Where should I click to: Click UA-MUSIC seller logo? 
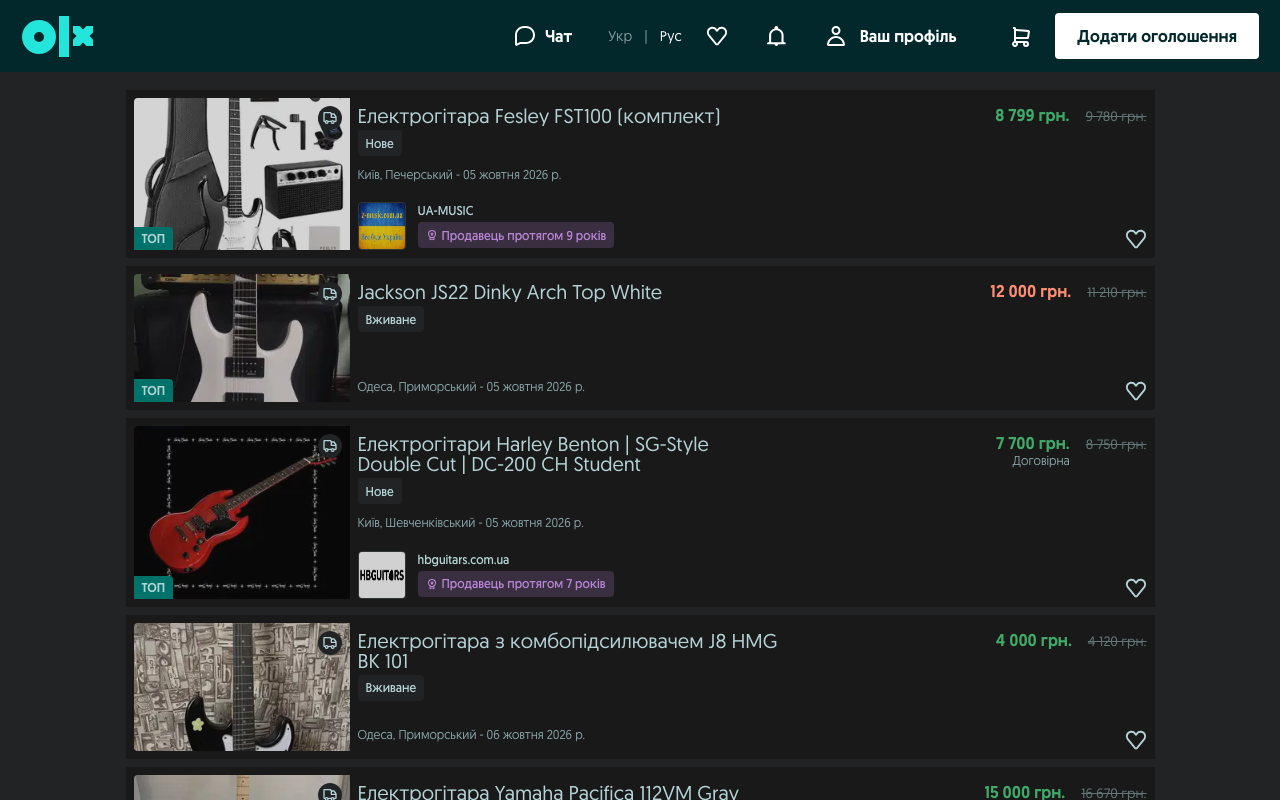[x=382, y=226]
